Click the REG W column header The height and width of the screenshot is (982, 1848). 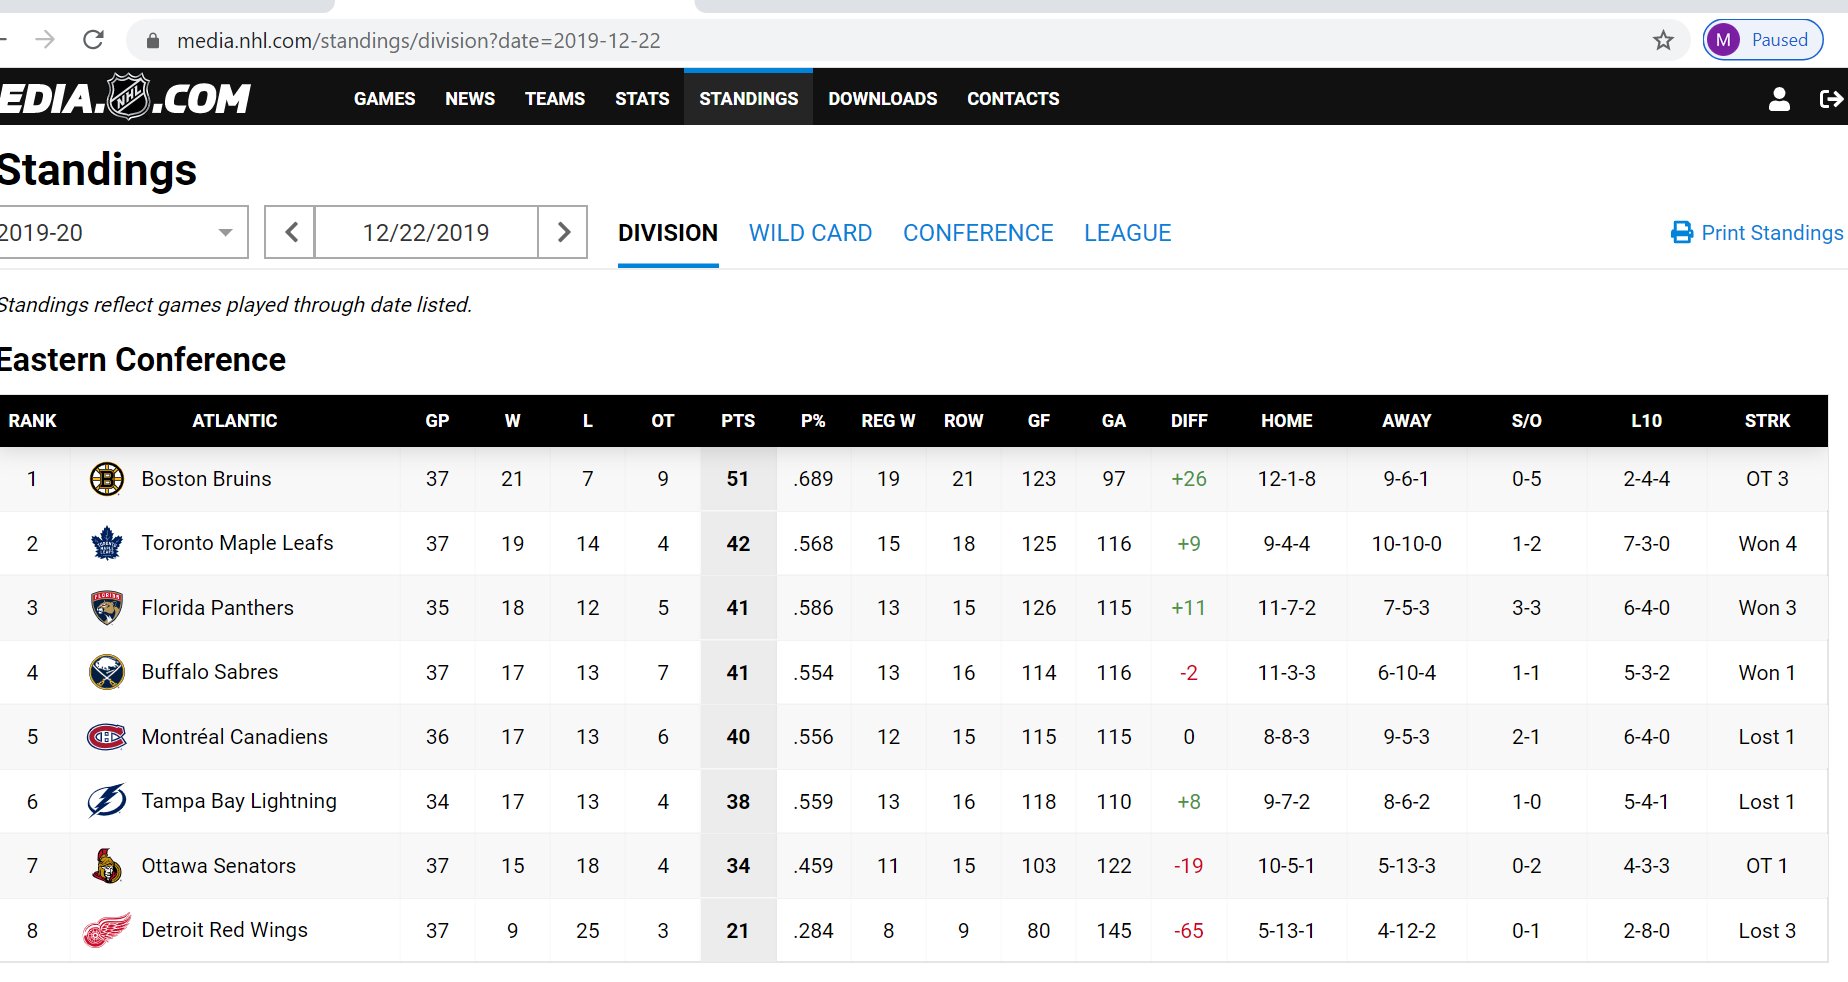(x=888, y=421)
